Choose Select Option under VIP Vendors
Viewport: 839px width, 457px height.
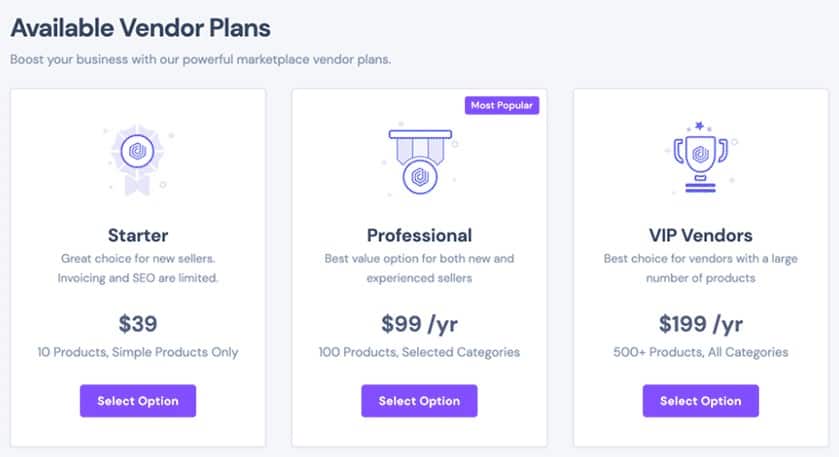coord(701,401)
